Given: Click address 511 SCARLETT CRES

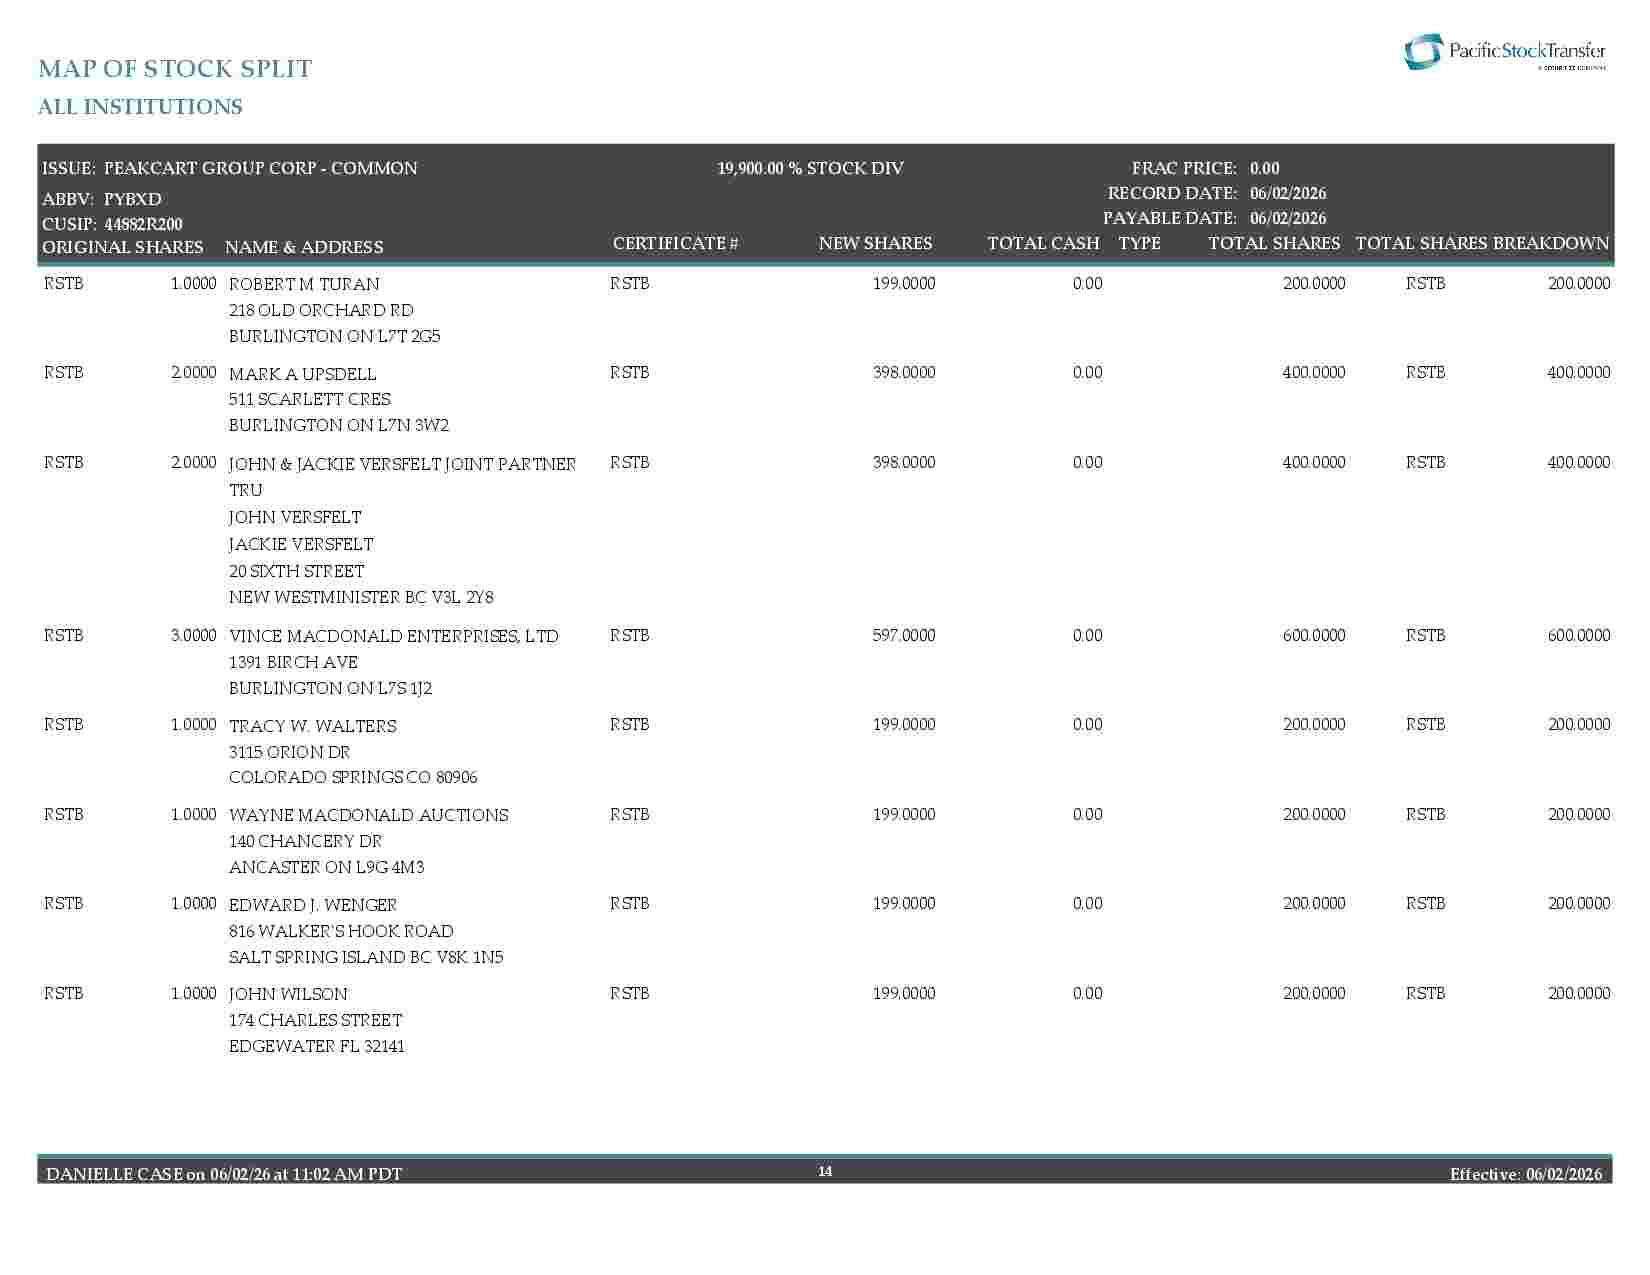Looking at the screenshot, I should pyautogui.click(x=310, y=399).
